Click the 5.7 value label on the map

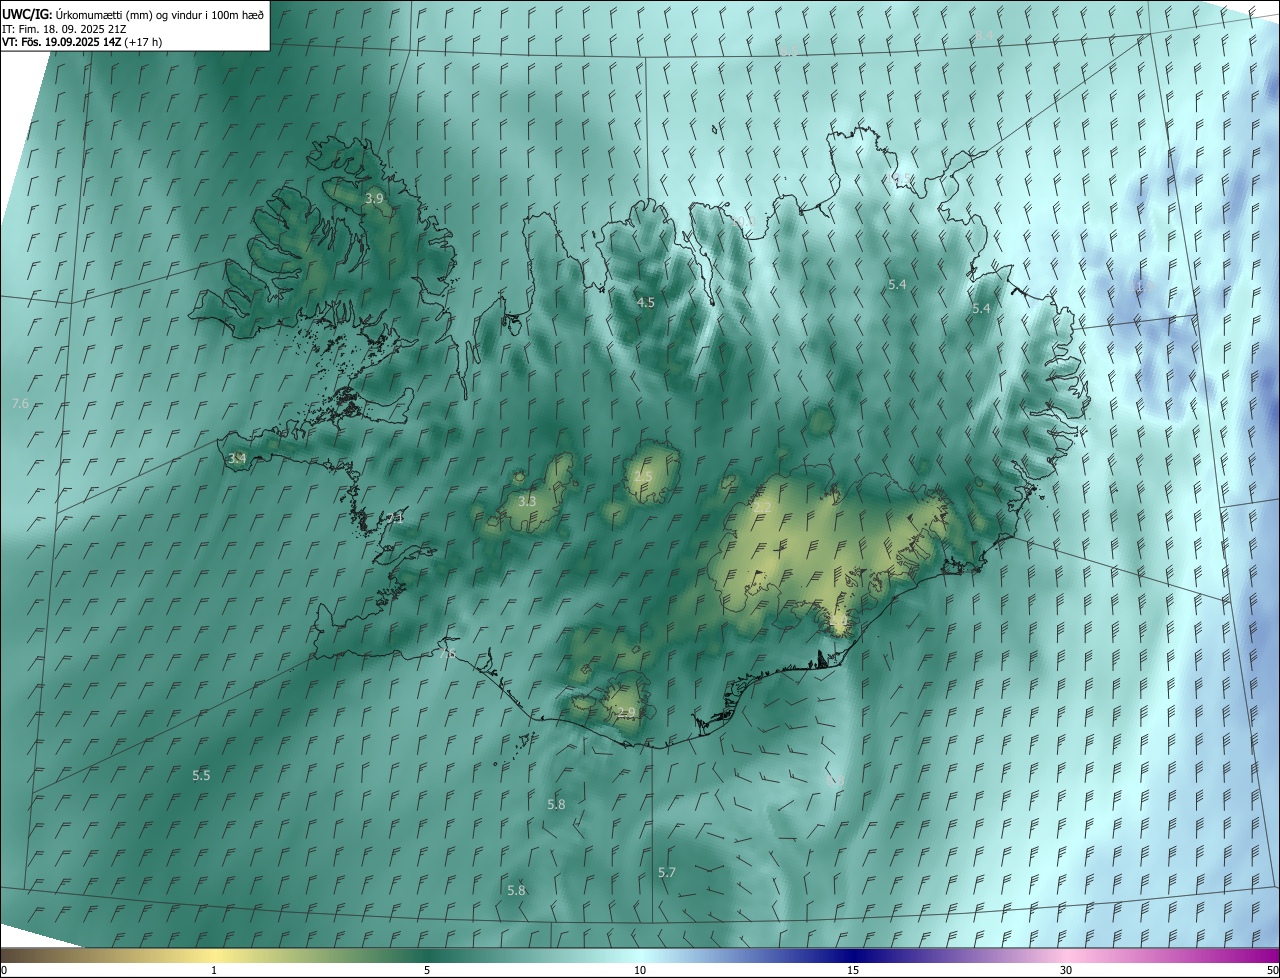coord(667,873)
